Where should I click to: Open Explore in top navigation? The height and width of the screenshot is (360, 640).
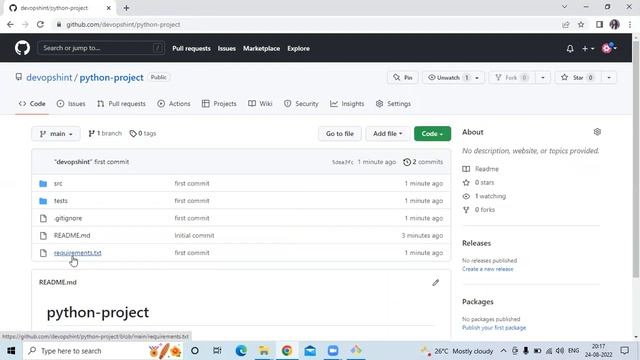point(298,49)
